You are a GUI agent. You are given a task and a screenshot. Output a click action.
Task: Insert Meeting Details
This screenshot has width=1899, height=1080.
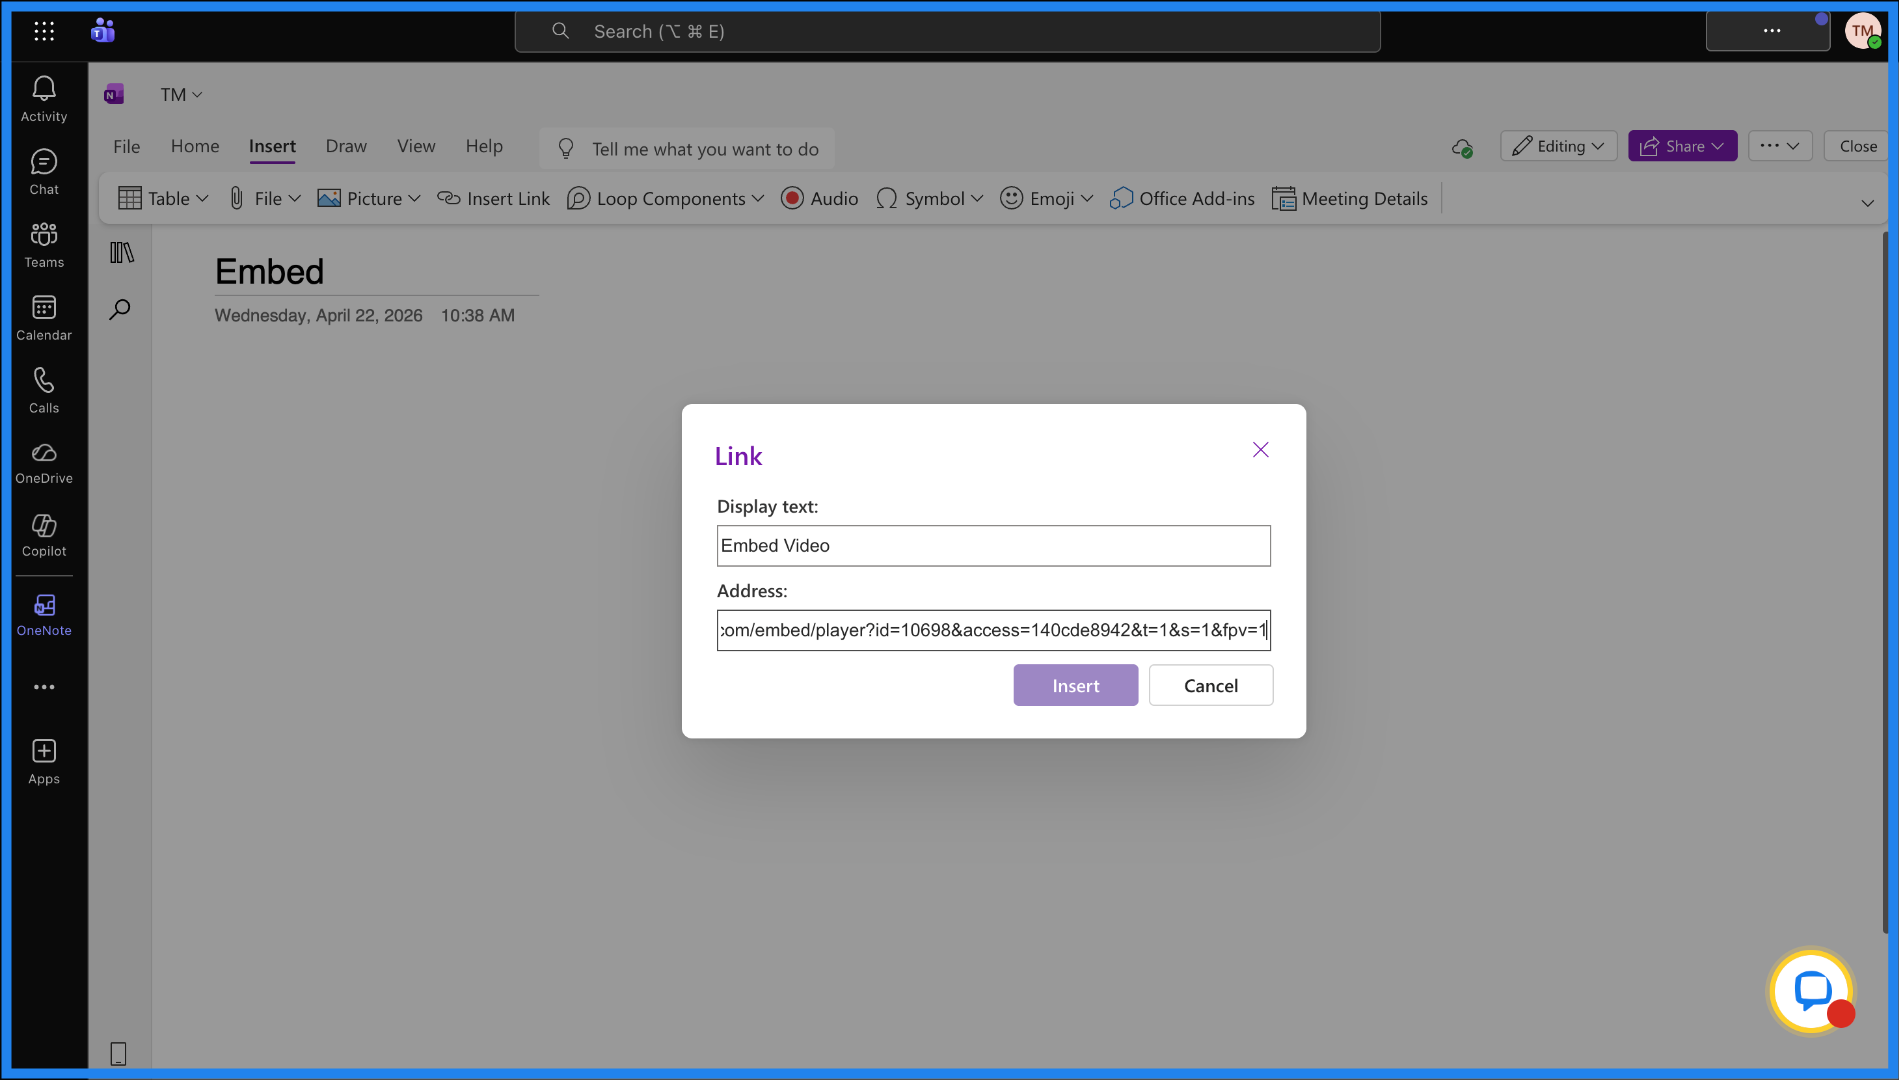tap(1350, 199)
